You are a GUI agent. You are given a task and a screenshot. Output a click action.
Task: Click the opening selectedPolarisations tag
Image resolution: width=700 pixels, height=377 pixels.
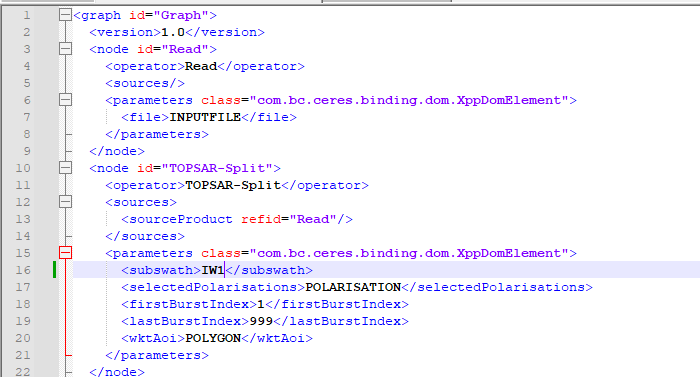click(x=213, y=287)
